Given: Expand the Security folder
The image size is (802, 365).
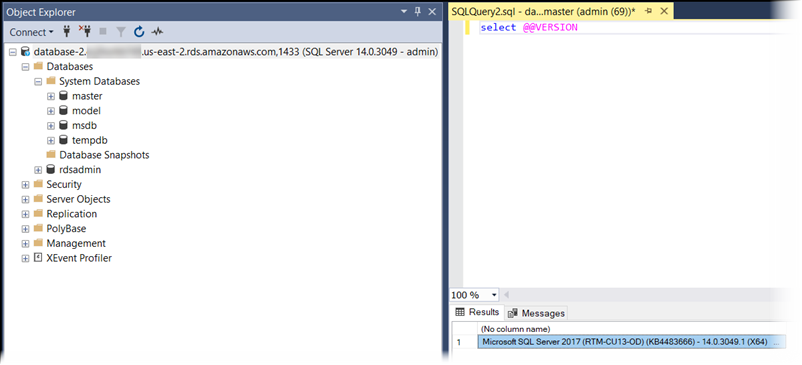Looking at the screenshot, I should point(25,185).
